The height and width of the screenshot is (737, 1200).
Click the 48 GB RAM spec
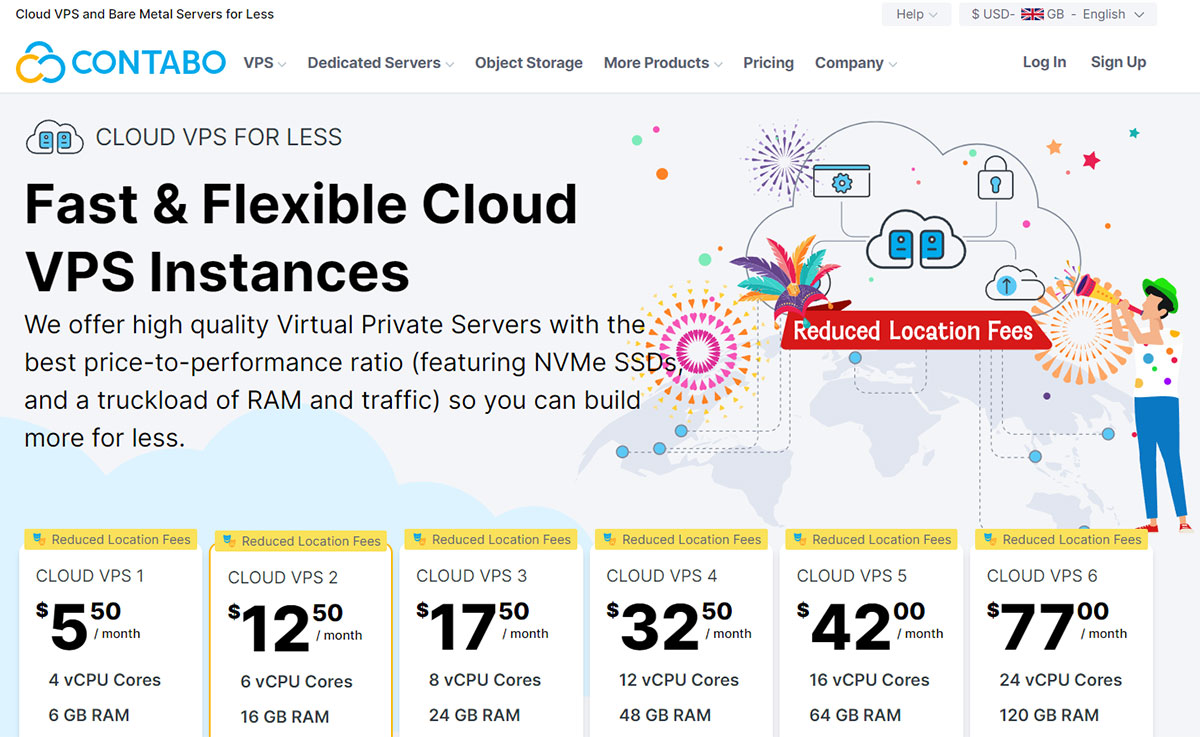(x=665, y=715)
